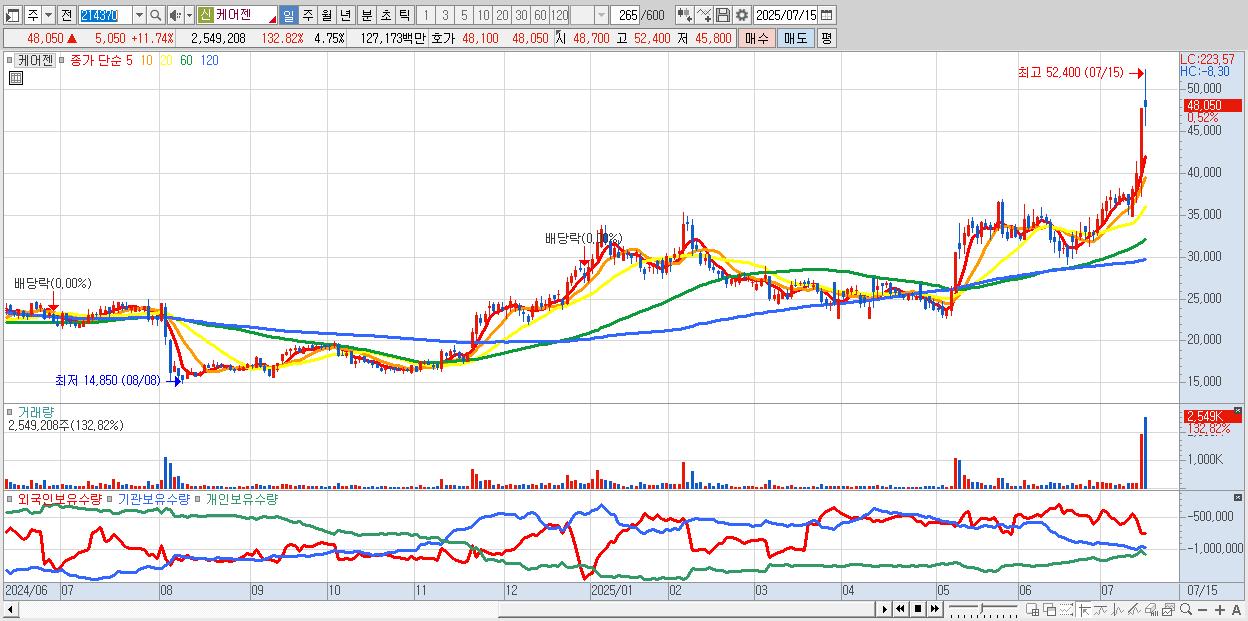The image size is (1248, 621).
Task: Click the overlapping windows icon
Action: click(x=1050, y=610)
